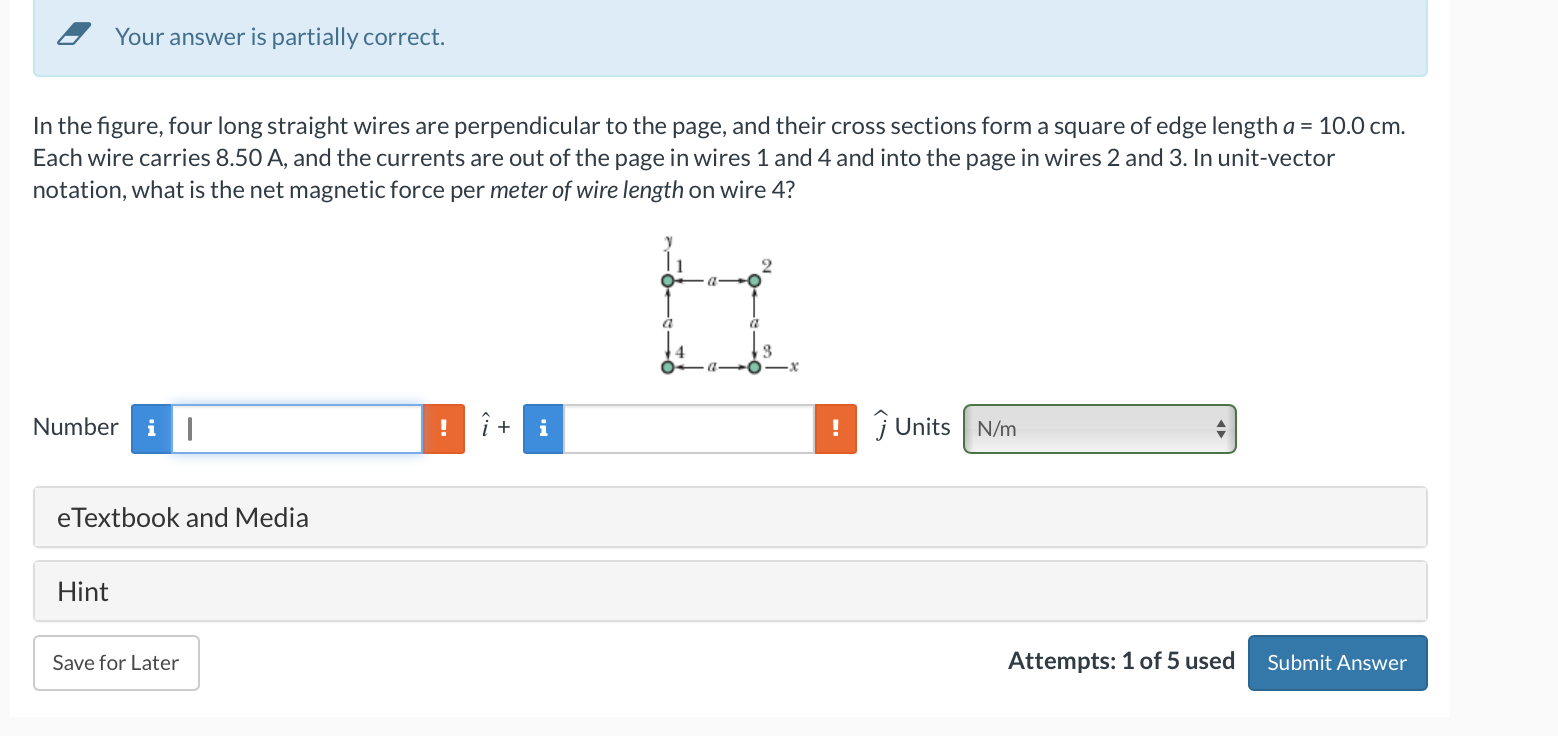This screenshot has width=1558, height=736.
Task: Click the partially correct feedback banner
Action: point(730,36)
